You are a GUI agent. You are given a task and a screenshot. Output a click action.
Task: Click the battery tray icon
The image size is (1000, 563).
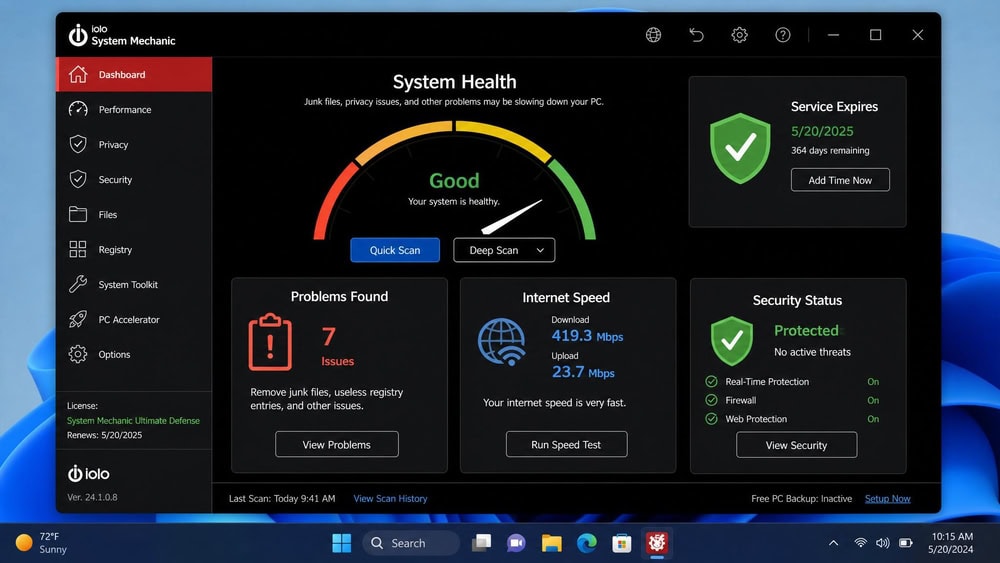pyautogui.click(x=906, y=543)
